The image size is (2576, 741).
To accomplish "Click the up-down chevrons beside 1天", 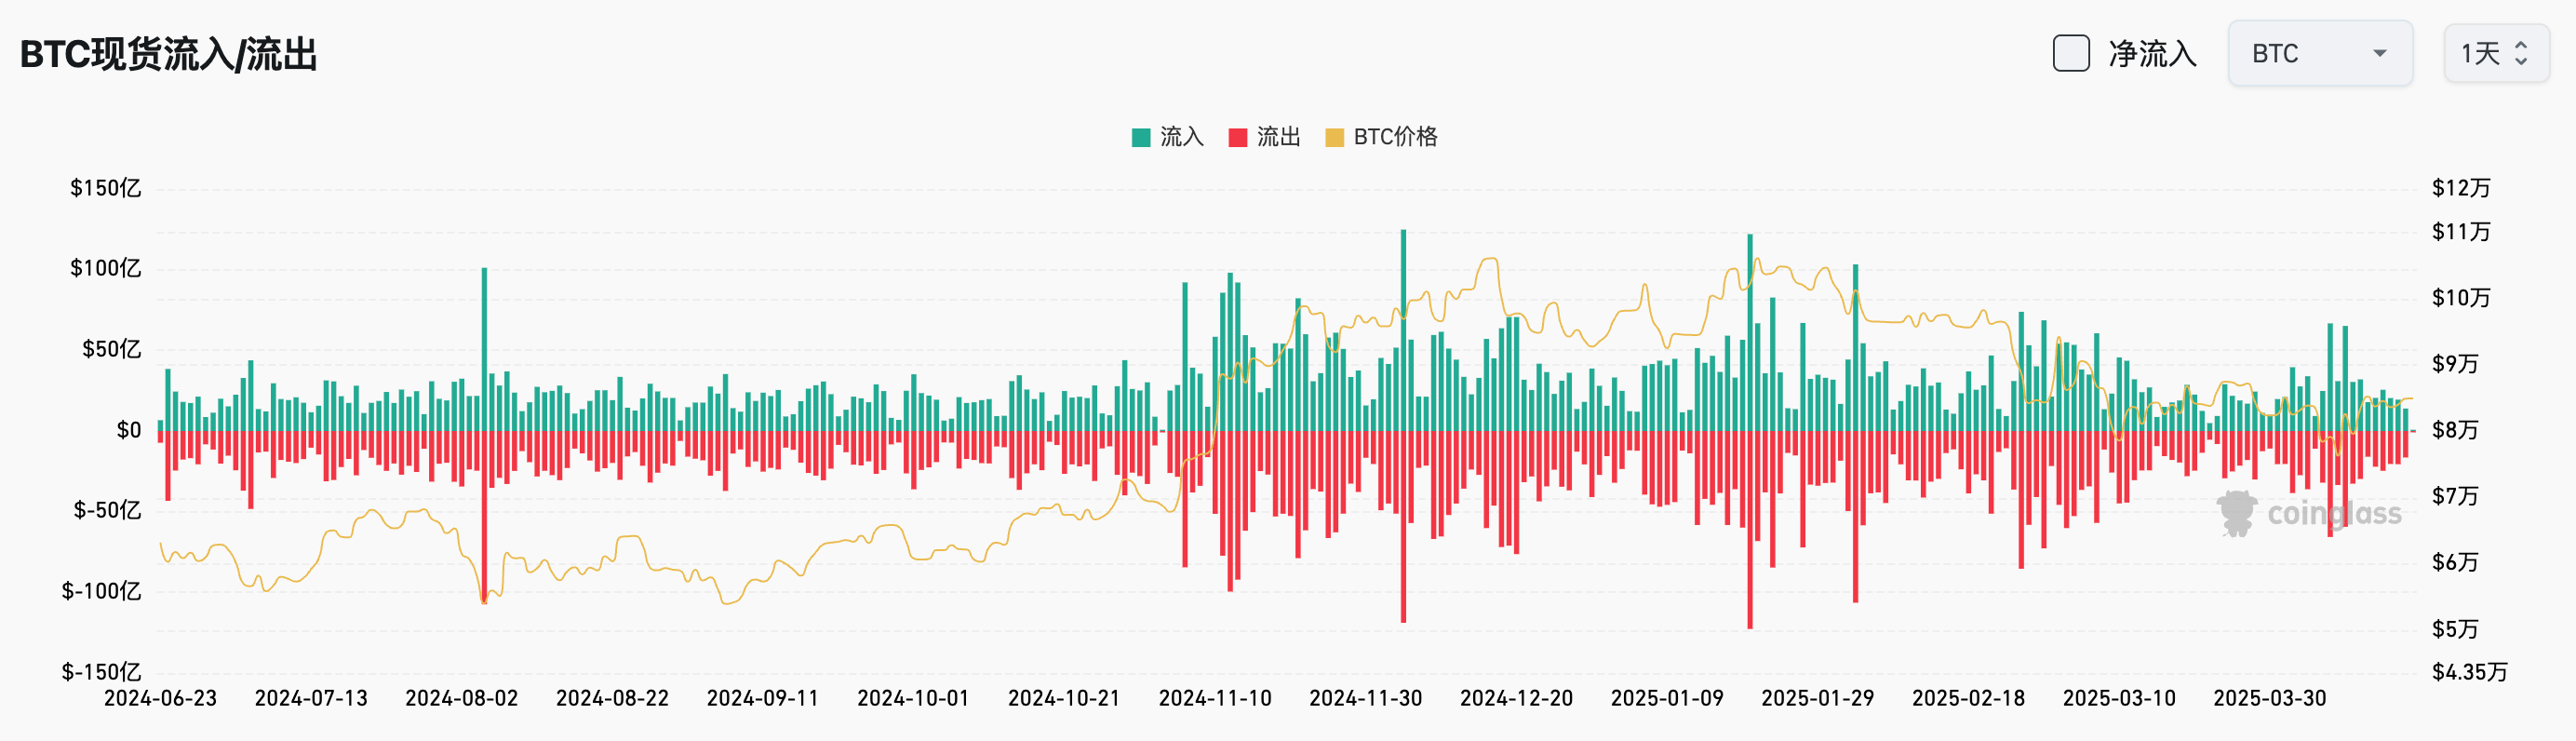I will coord(2521,53).
